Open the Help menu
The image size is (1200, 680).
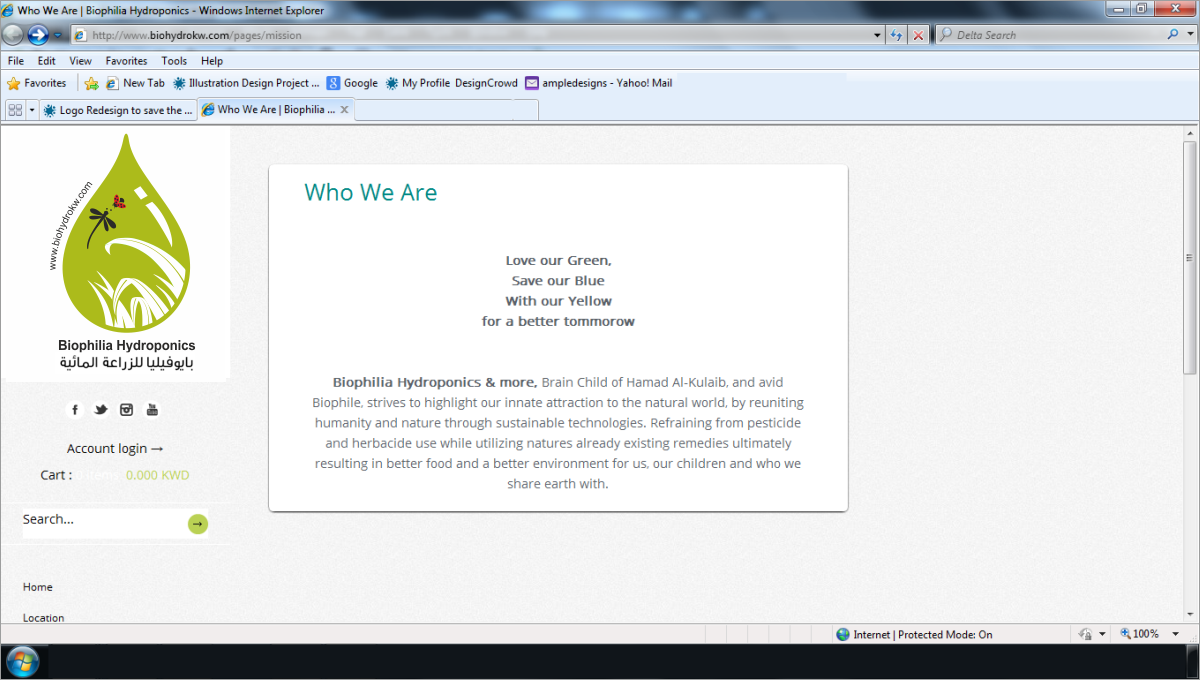click(212, 61)
